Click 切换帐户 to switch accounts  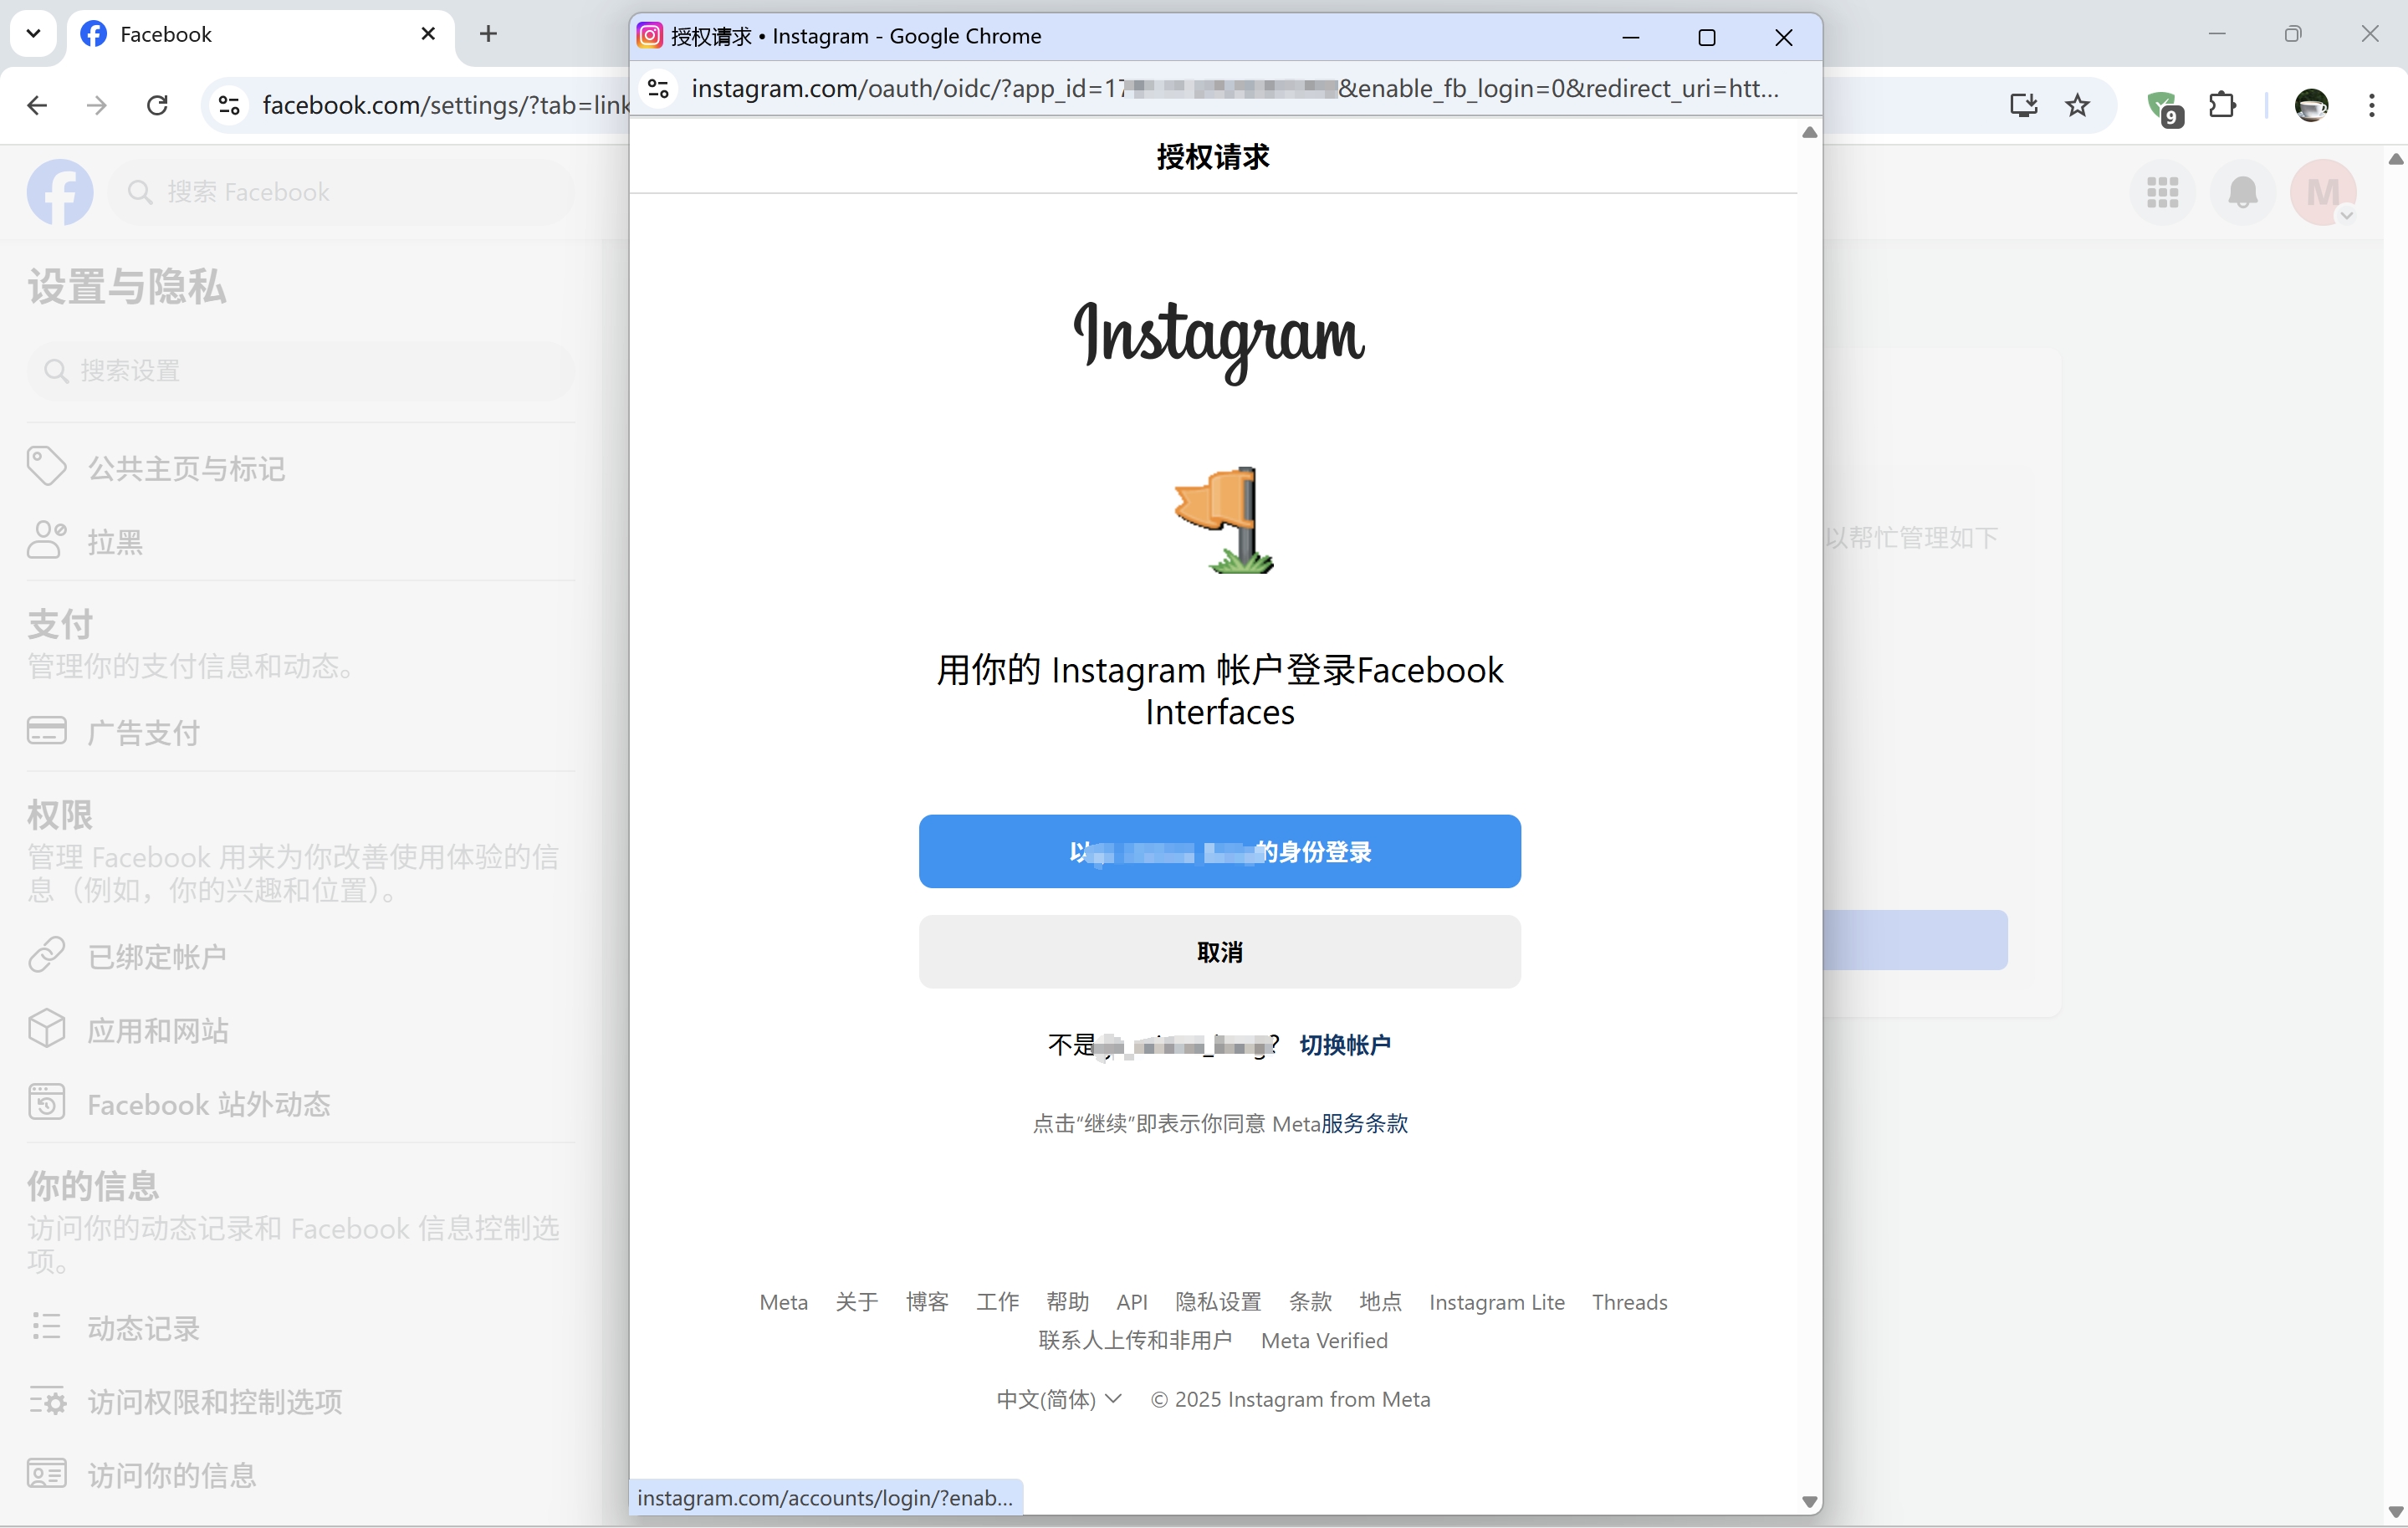click(x=1345, y=1044)
